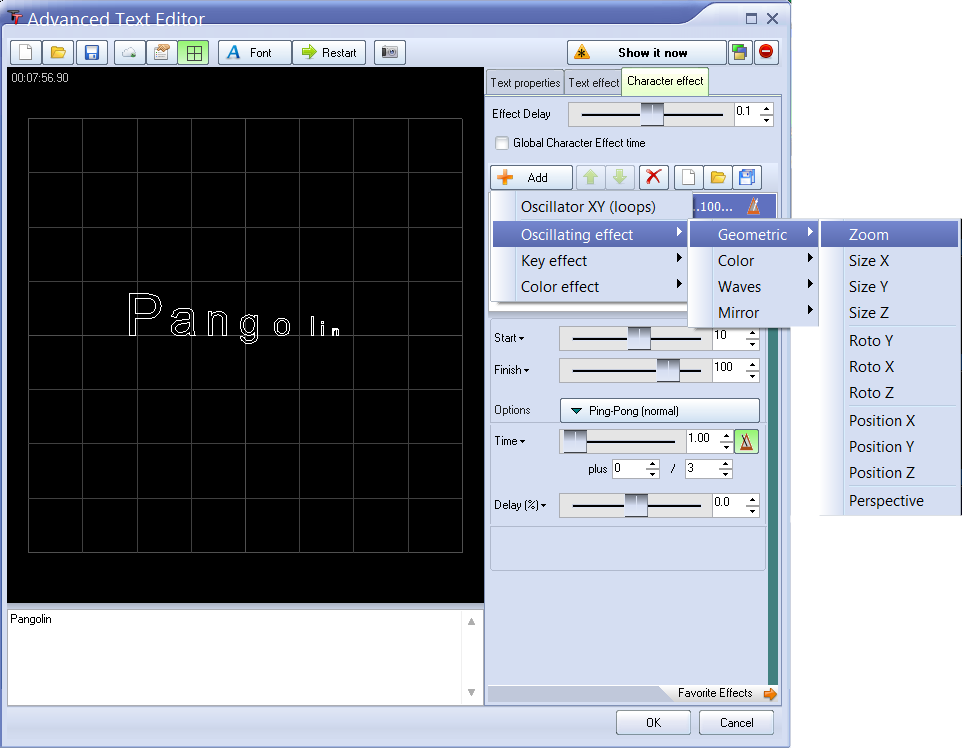Viewport: 962px width, 748px height.
Task: Select Position Z effect
Action: pos(890,473)
